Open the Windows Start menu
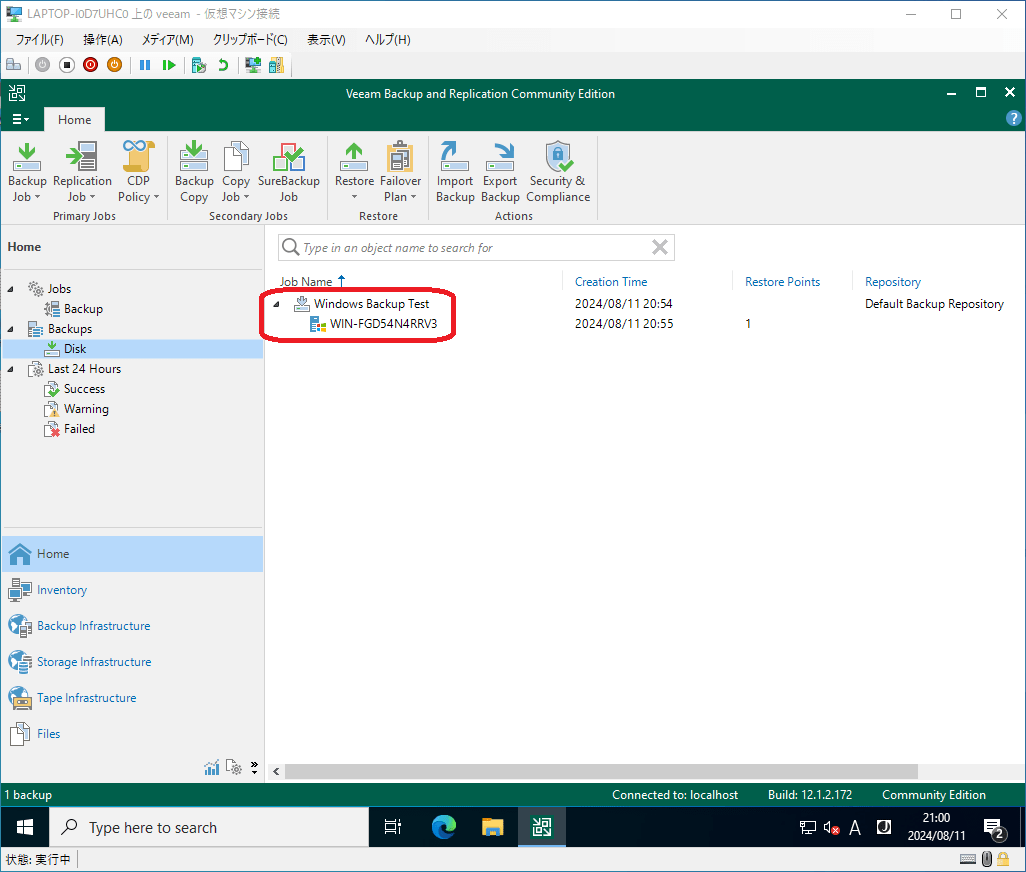Screen dimensions: 1026x872 click(x=25, y=828)
